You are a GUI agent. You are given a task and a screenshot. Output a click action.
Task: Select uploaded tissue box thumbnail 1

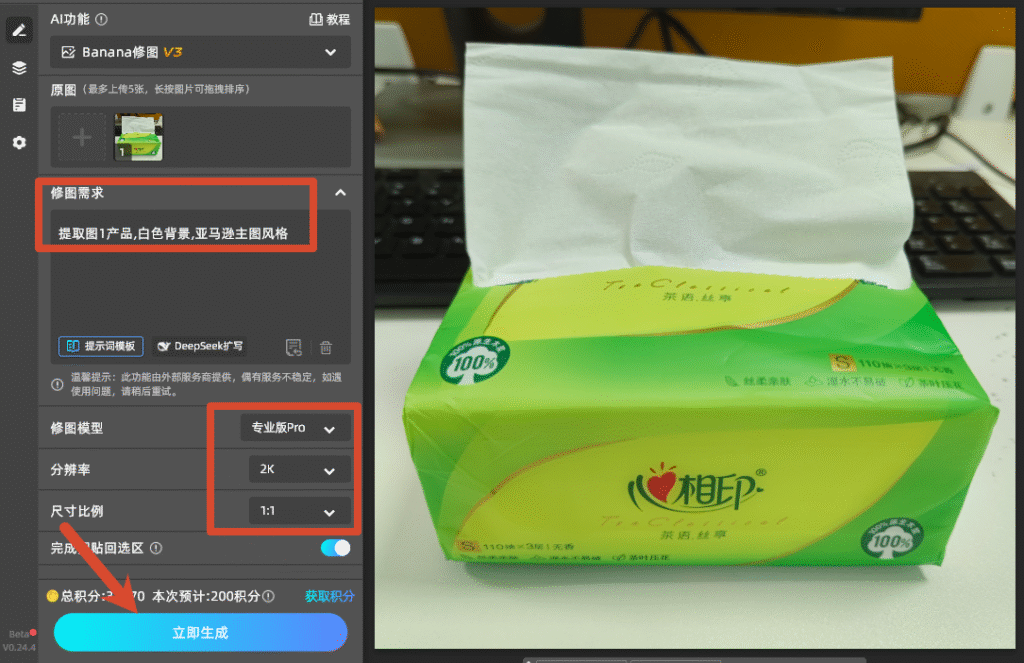[x=138, y=137]
